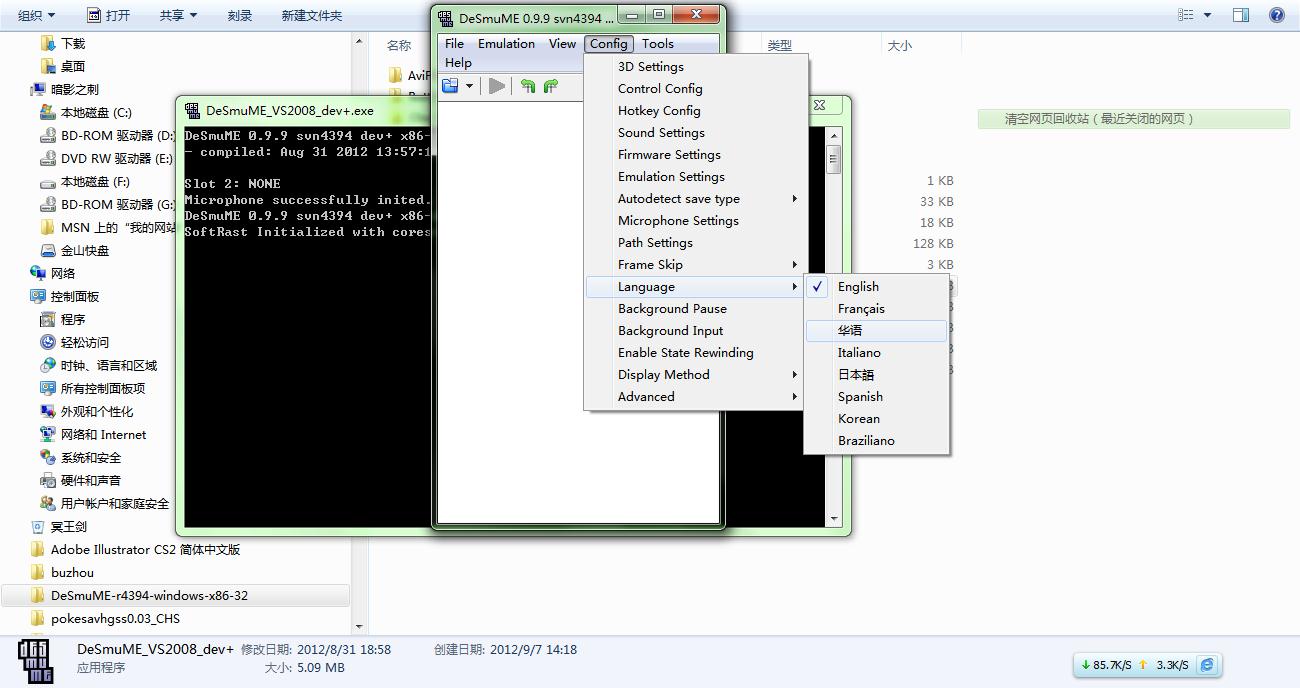The height and width of the screenshot is (688, 1300).
Task: Select Spanish language option
Action: tap(876, 397)
